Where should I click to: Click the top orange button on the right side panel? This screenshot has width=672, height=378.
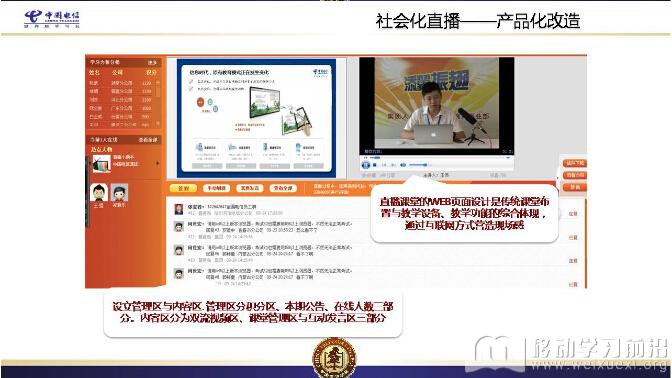pos(575,163)
